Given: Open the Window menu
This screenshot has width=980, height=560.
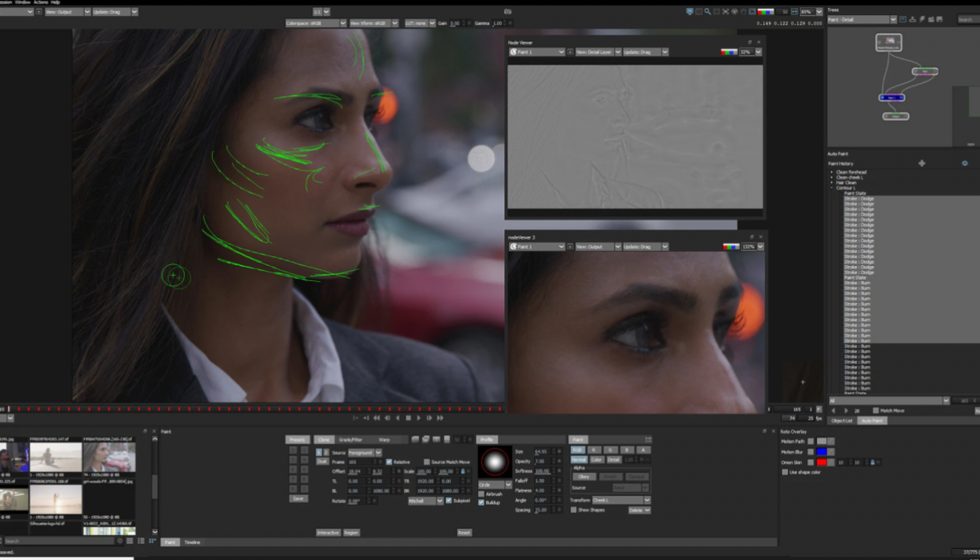Looking at the screenshot, I should click(23, 3).
